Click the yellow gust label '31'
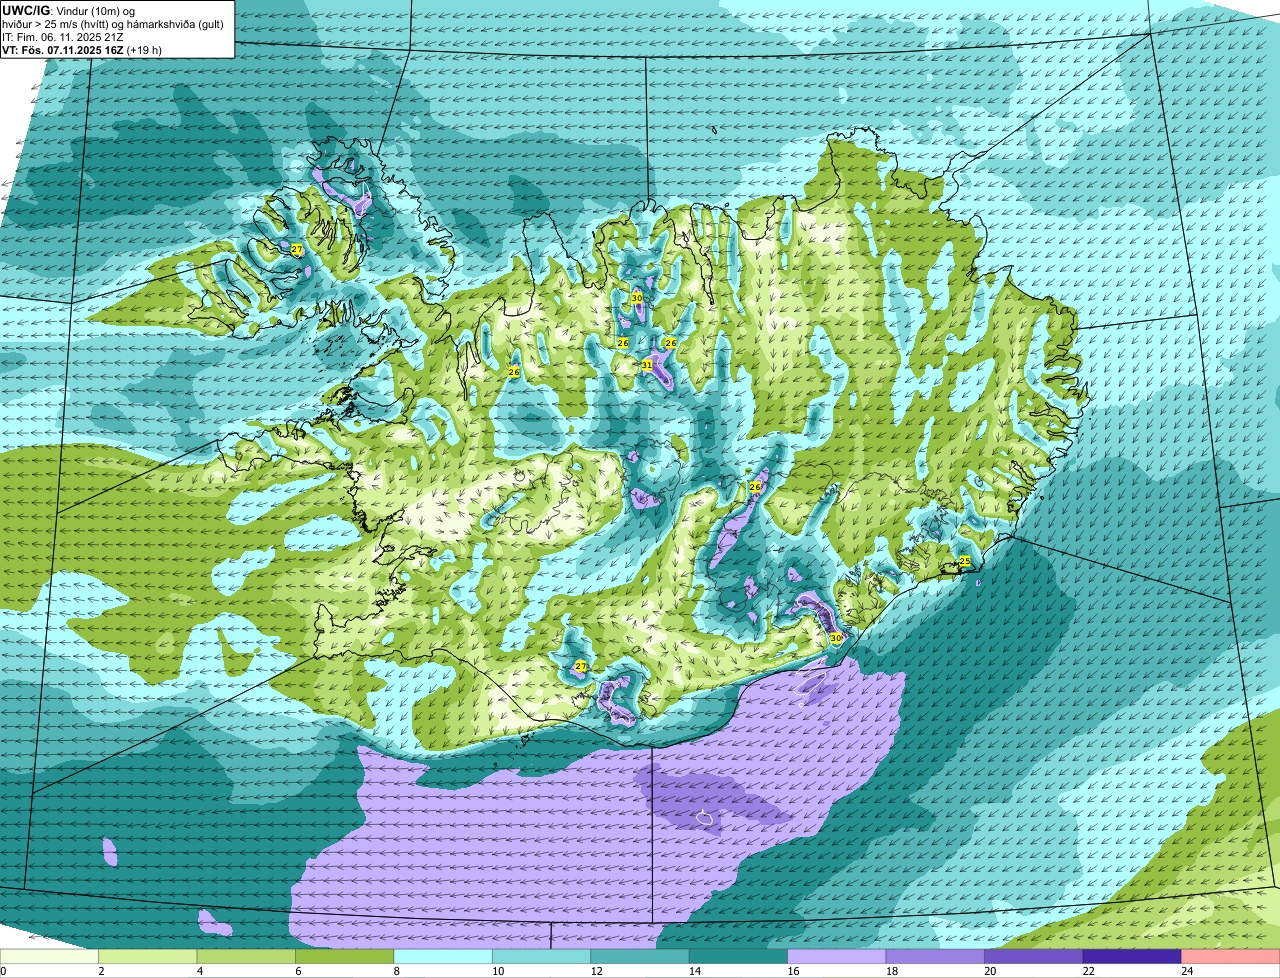 [647, 365]
